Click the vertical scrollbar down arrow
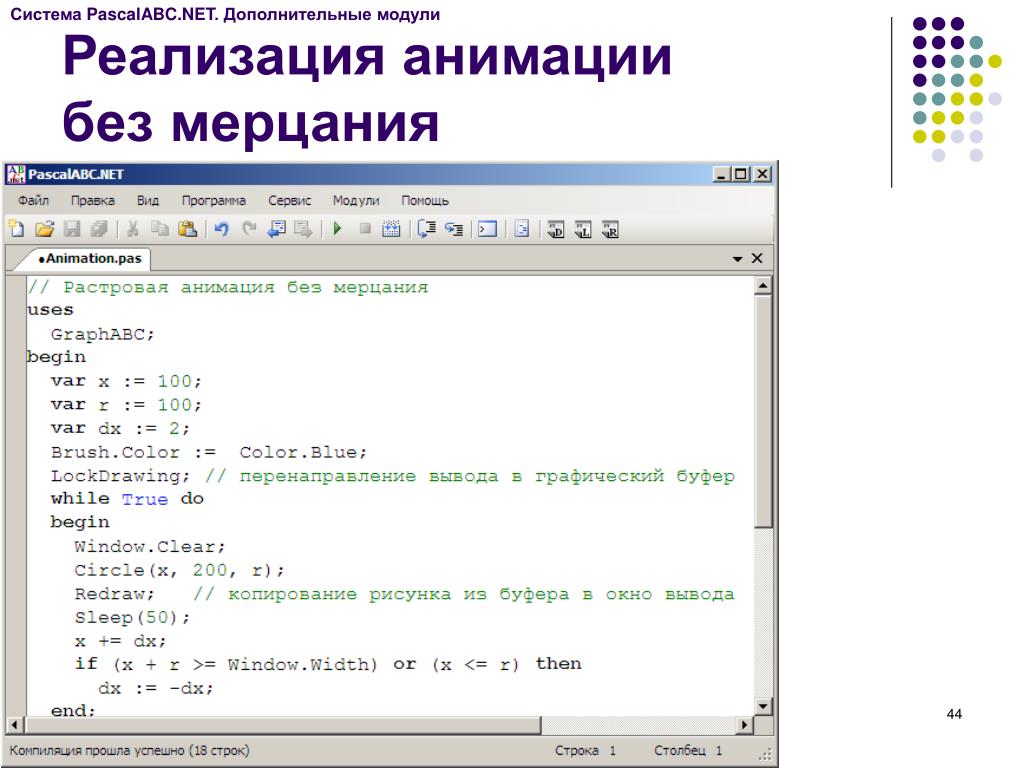This screenshot has width=1024, height=768. 763,706
